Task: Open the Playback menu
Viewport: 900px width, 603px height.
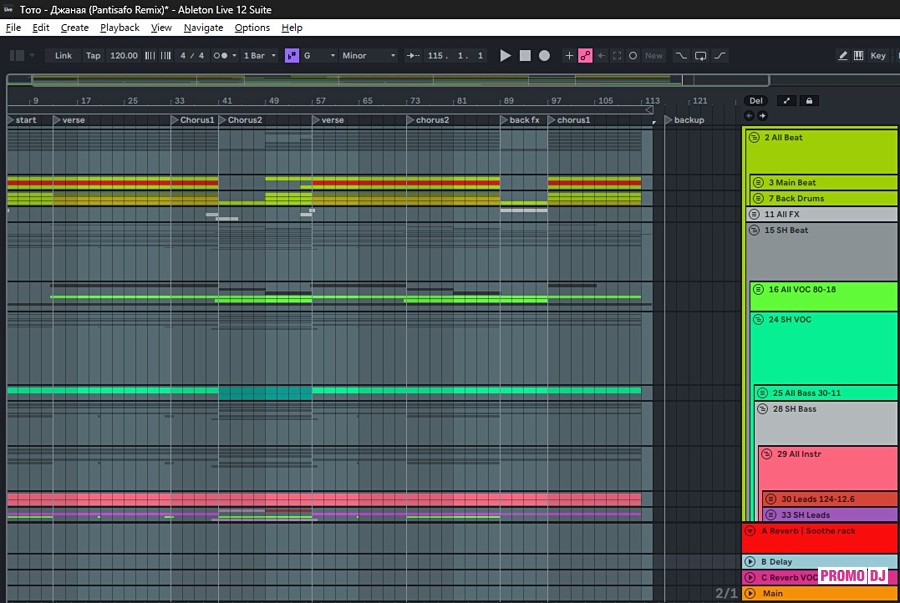Action: click(x=120, y=28)
